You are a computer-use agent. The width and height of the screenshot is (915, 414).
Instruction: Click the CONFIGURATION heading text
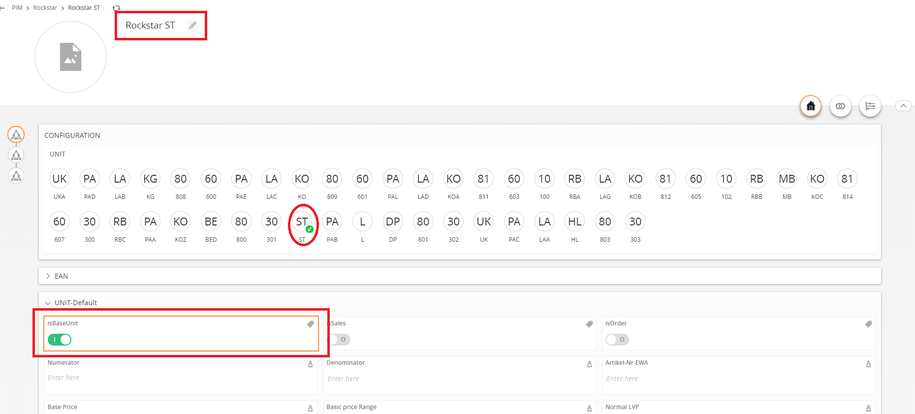(72, 135)
